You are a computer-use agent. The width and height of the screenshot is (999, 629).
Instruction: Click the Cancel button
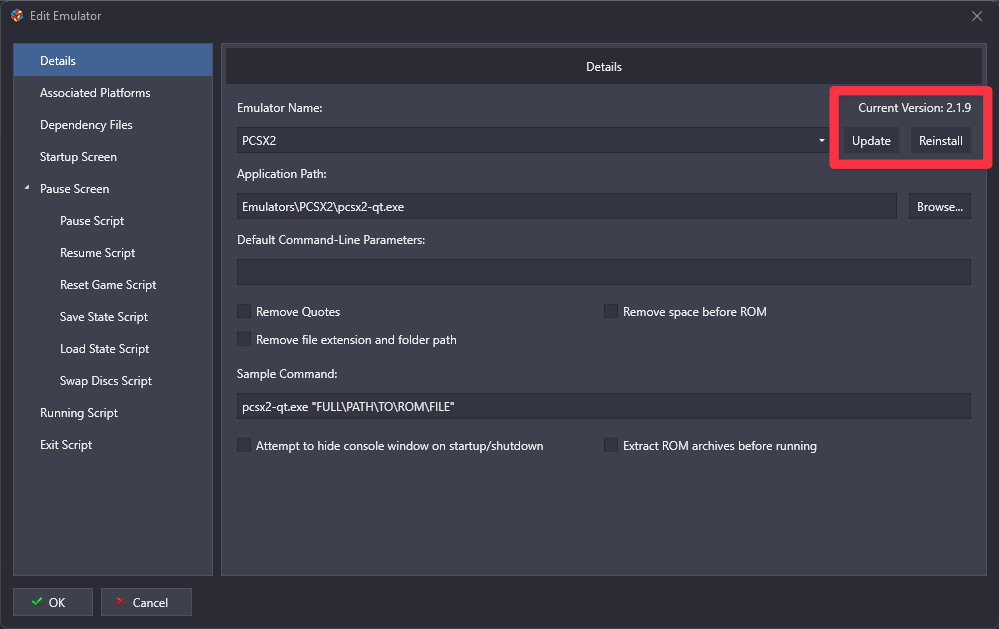tap(146, 602)
